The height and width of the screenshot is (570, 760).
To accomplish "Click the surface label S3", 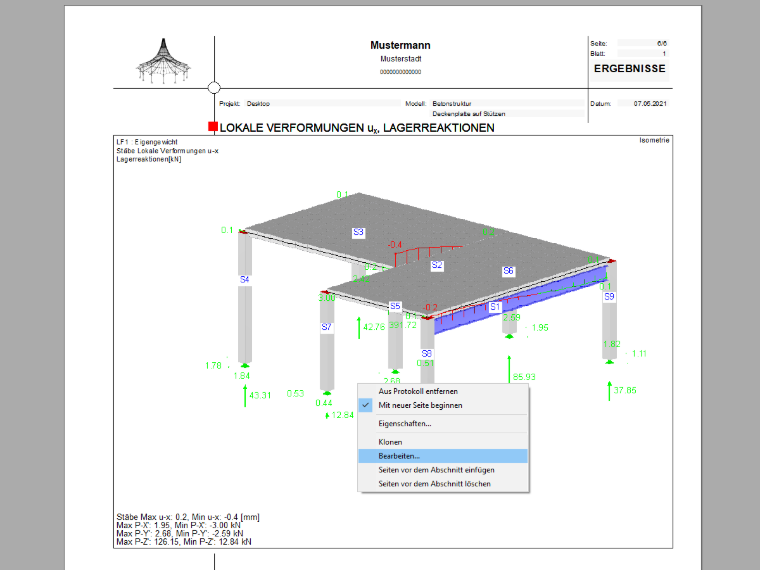I will 358,232.
